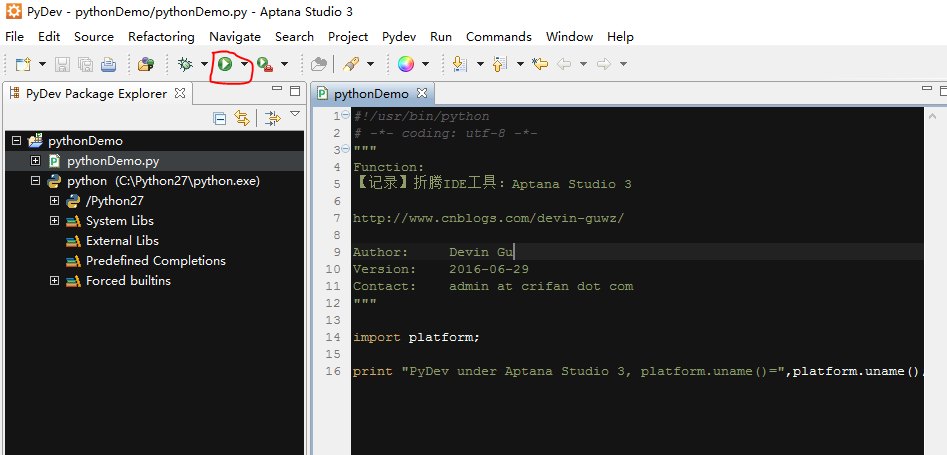The height and width of the screenshot is (455, 947).
Task: Open the Next Annotation dropdown arrow
Action: pyautogui.click(x=480, y=64)
